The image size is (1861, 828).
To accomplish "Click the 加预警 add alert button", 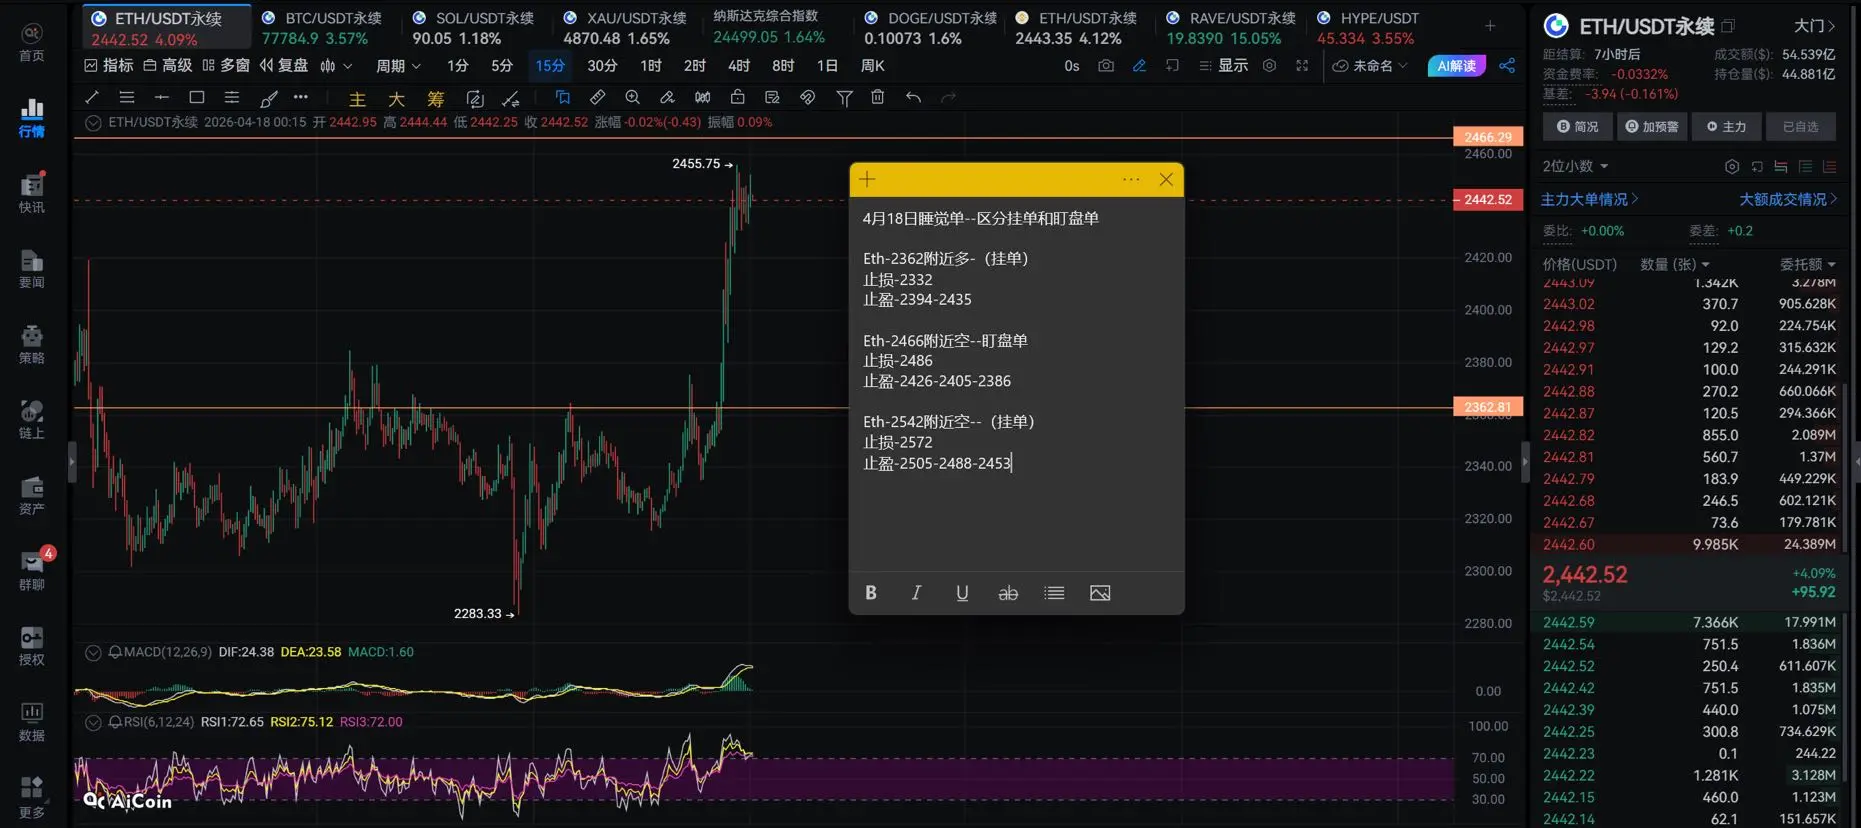I will coord(1651,127).
